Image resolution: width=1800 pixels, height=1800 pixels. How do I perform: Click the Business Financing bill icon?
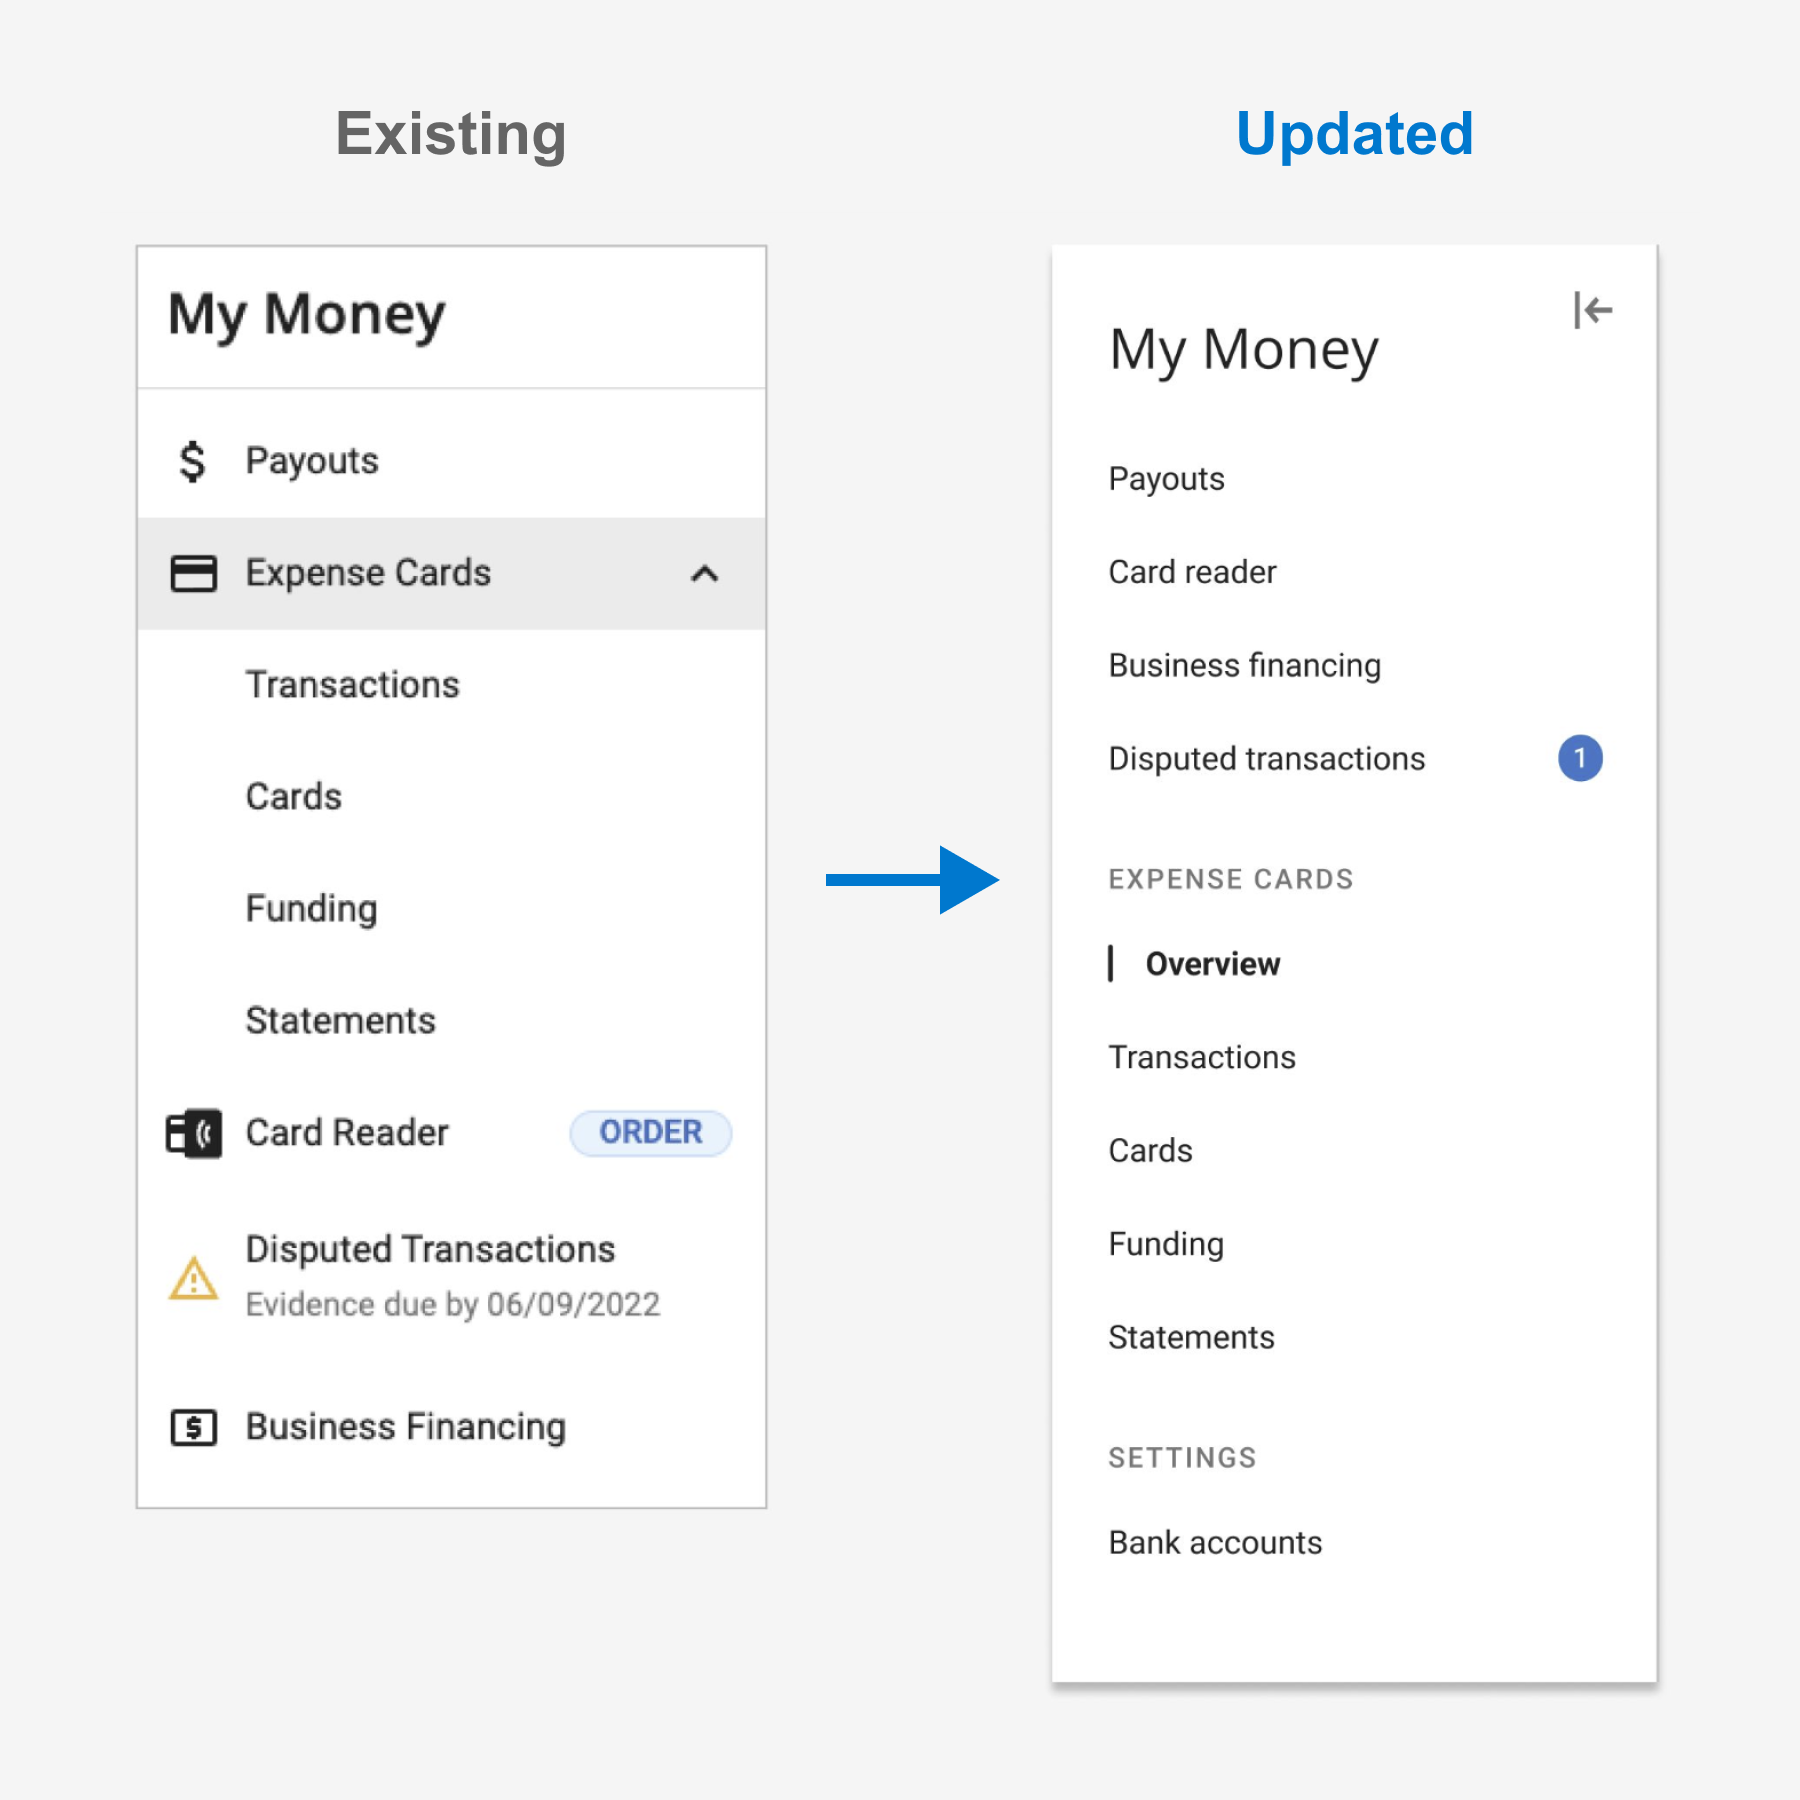(x=193, y=1427)
